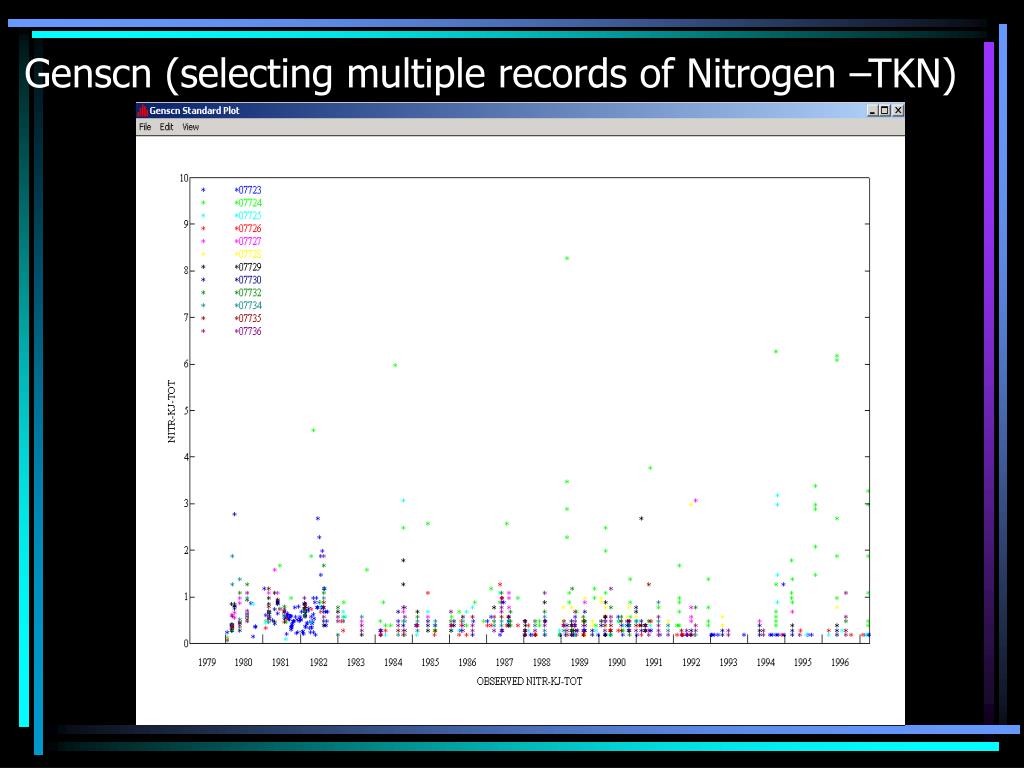Image resolution: width=1024 pixels, height=768 pixels.
Task: Click the OBSERVED NITR-KJ-TOT axis title
Action: (529, 681)
